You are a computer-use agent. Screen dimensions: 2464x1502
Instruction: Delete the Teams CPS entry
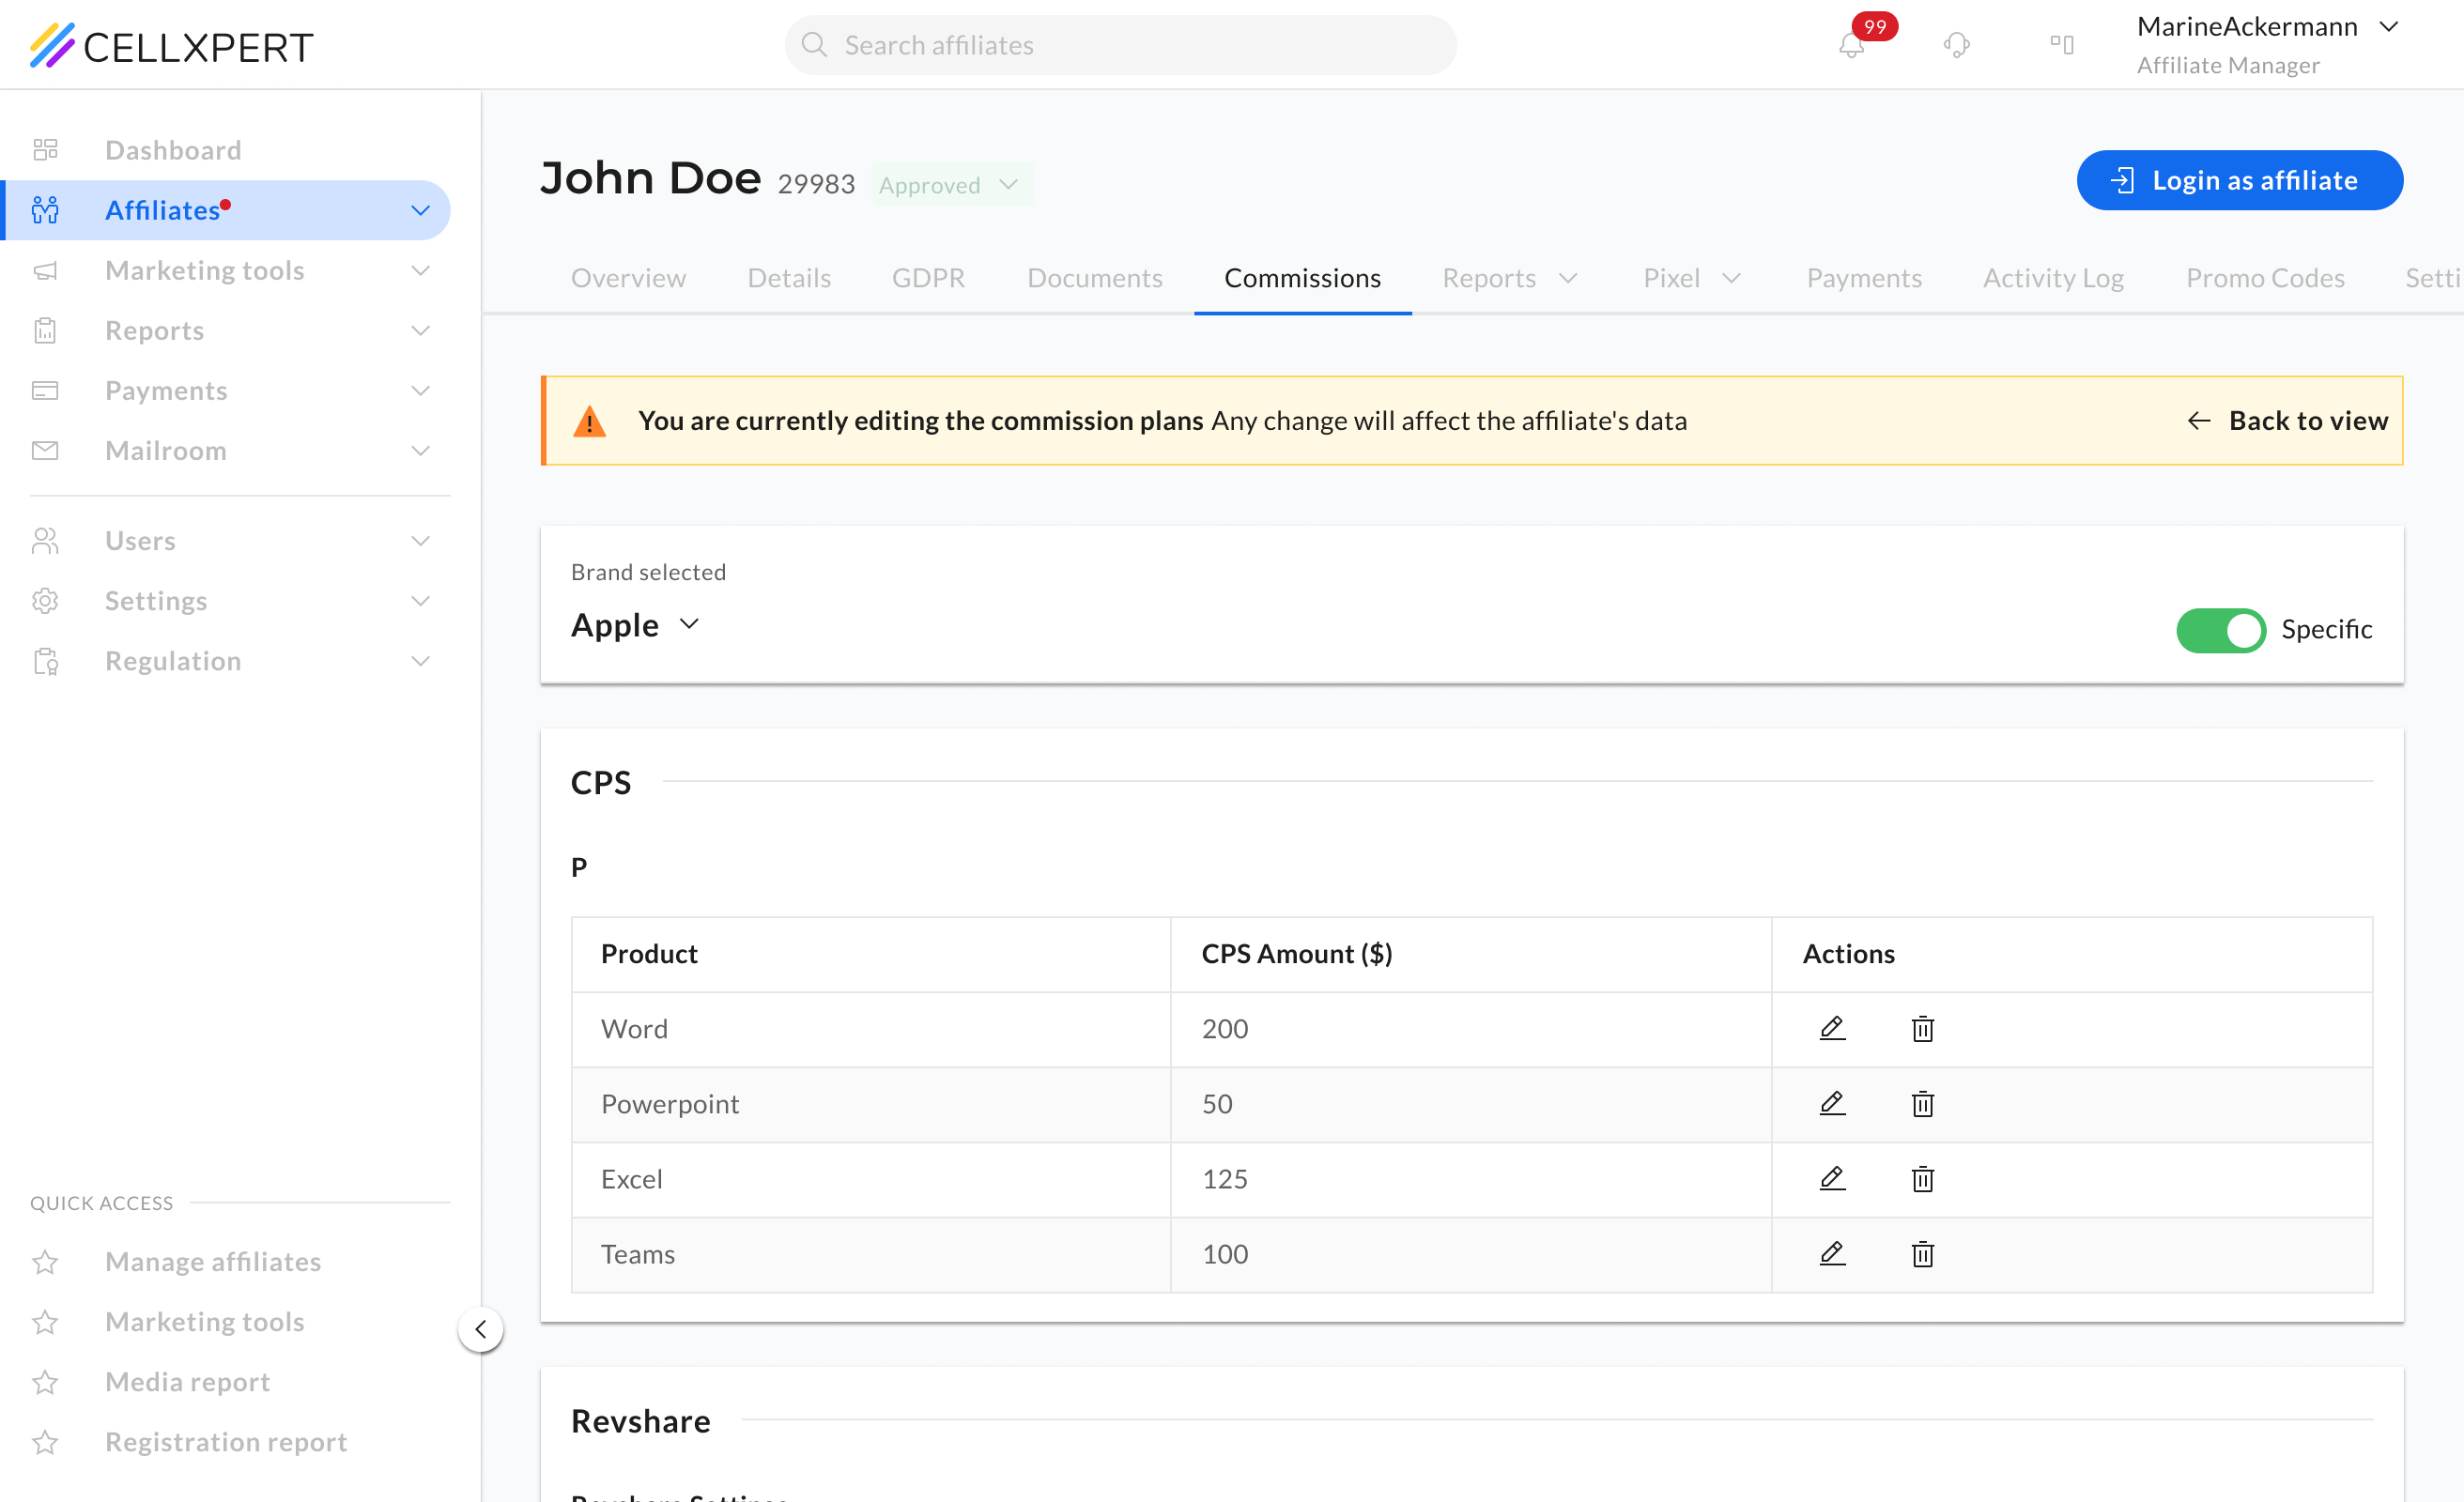click(x=1922, y=1254)
